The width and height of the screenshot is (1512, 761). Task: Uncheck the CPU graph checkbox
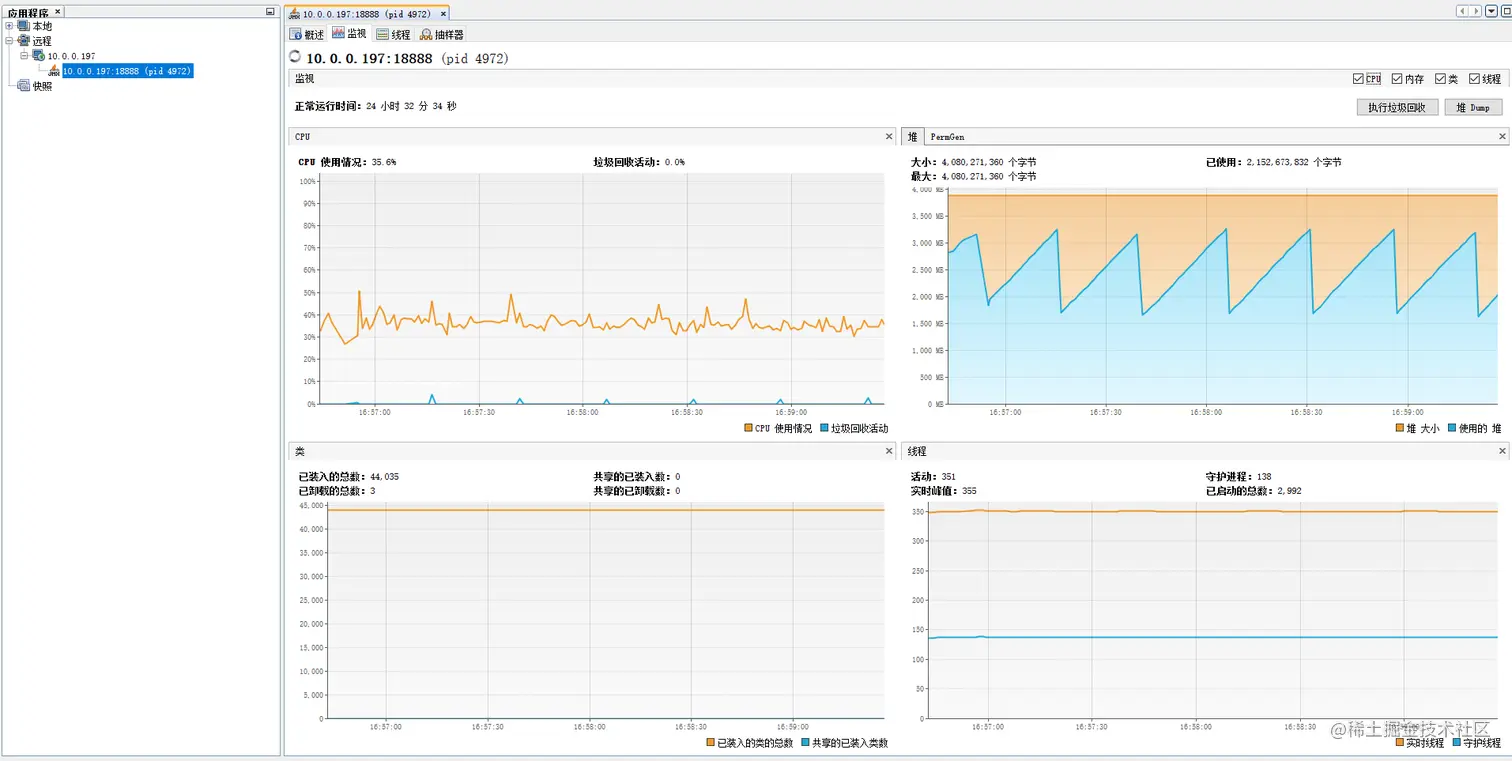pyautogui.click(x=1358, y=79)
